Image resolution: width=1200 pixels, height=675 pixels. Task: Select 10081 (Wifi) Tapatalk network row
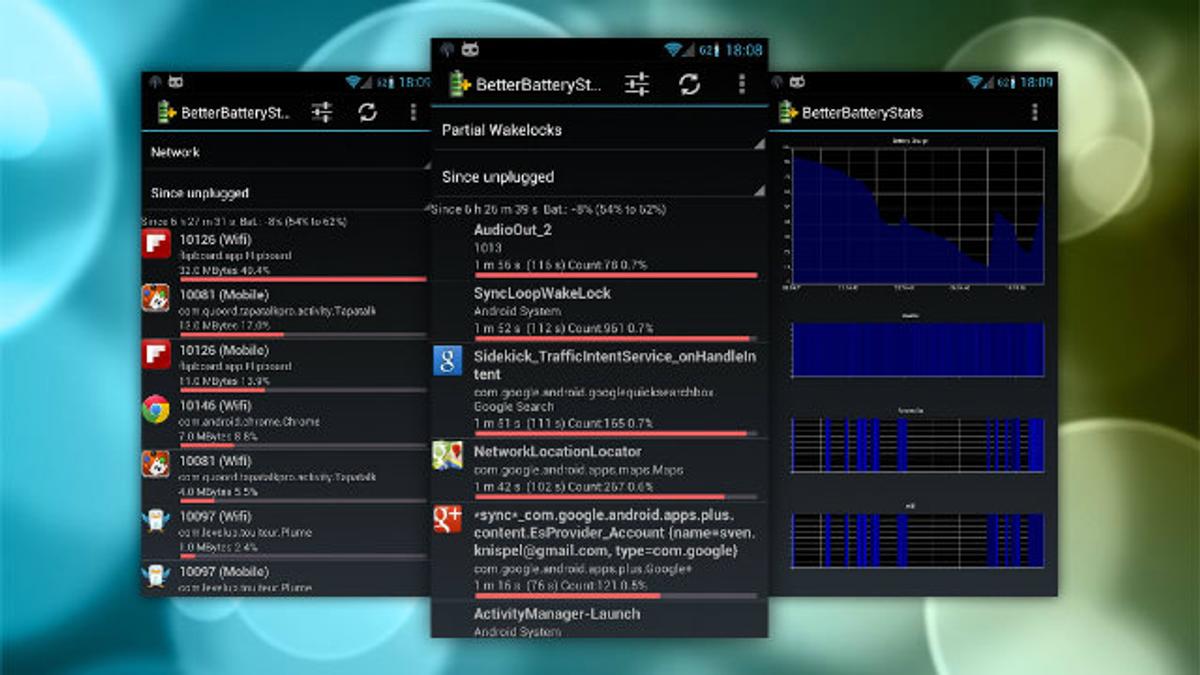[x=286, y=477]
